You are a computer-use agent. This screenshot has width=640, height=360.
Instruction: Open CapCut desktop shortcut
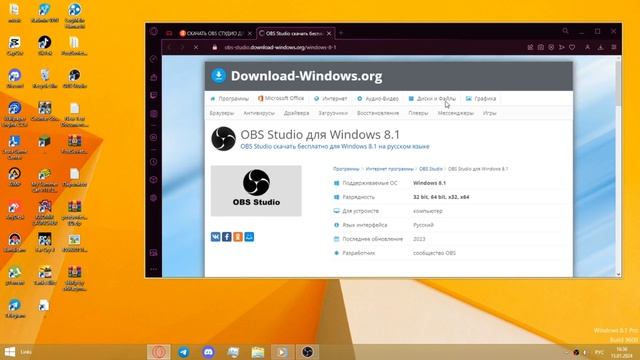point(15,46)
